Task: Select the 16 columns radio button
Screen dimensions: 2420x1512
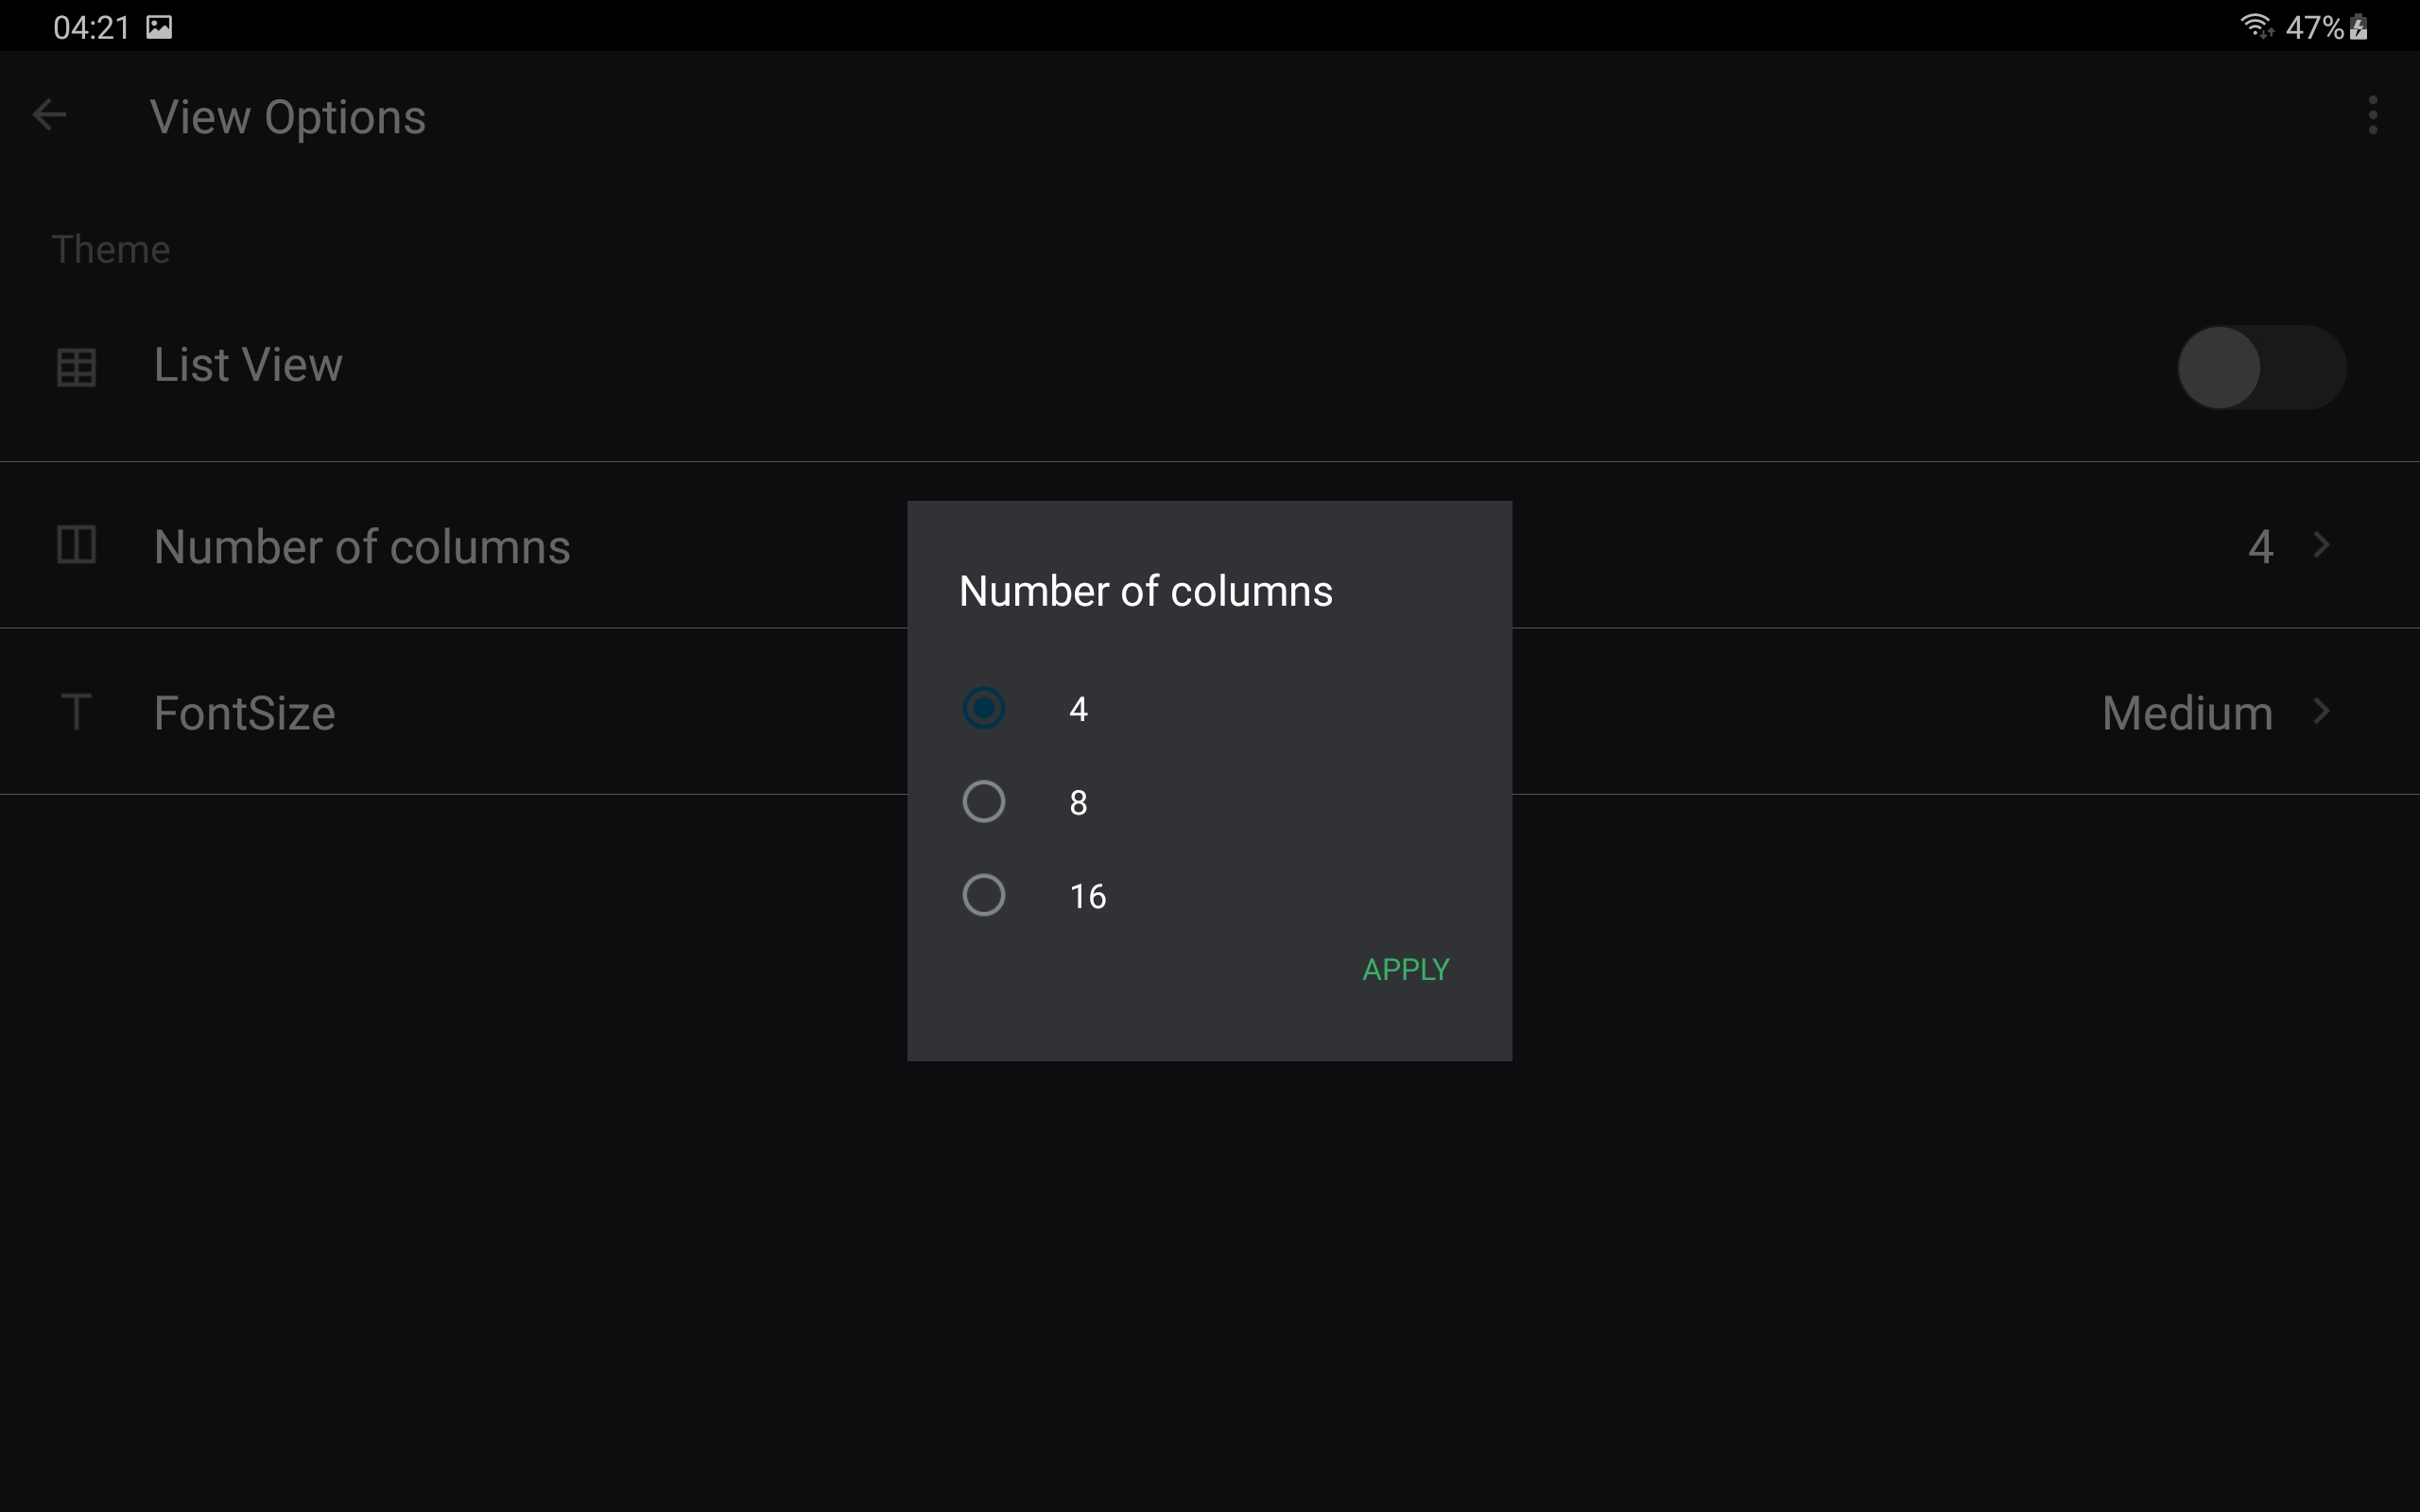Action: point(984,895)
